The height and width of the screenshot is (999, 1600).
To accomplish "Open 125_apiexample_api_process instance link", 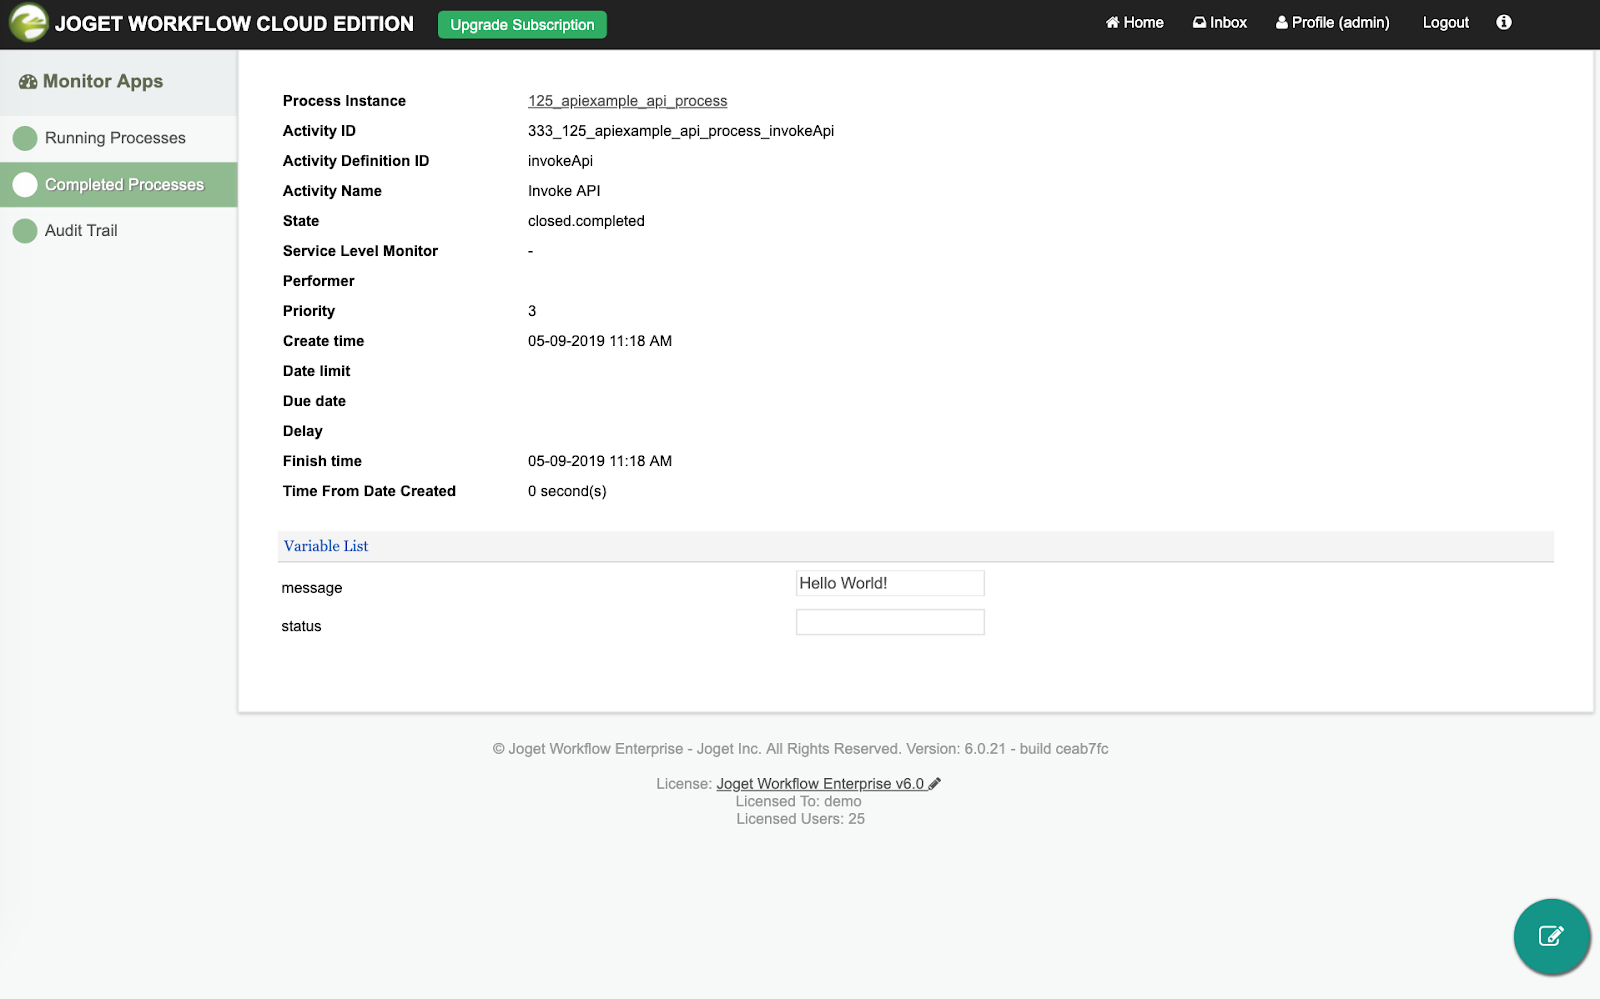I will (x=627, y=101).
